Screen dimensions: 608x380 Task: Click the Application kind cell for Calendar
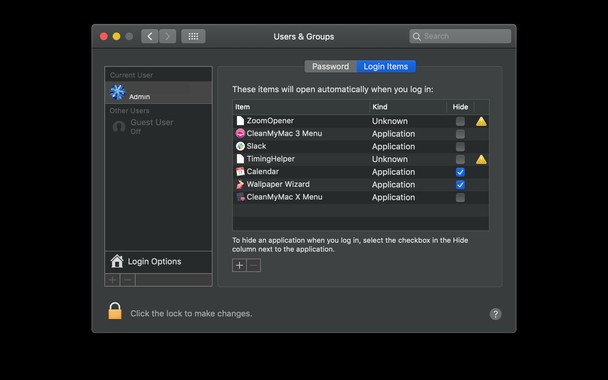[x=393, y=172]
